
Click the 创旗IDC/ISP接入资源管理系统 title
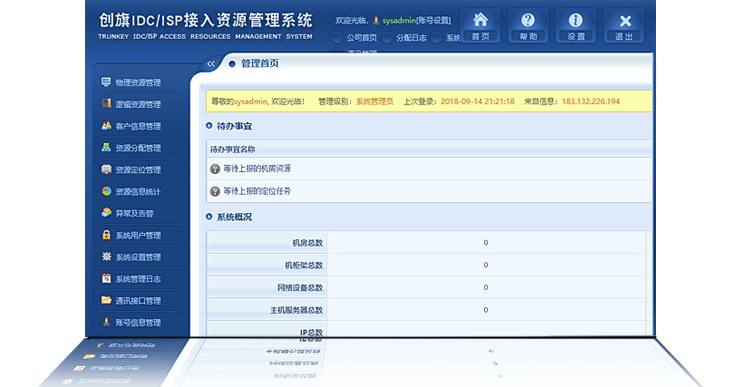(x=206, y=20)
